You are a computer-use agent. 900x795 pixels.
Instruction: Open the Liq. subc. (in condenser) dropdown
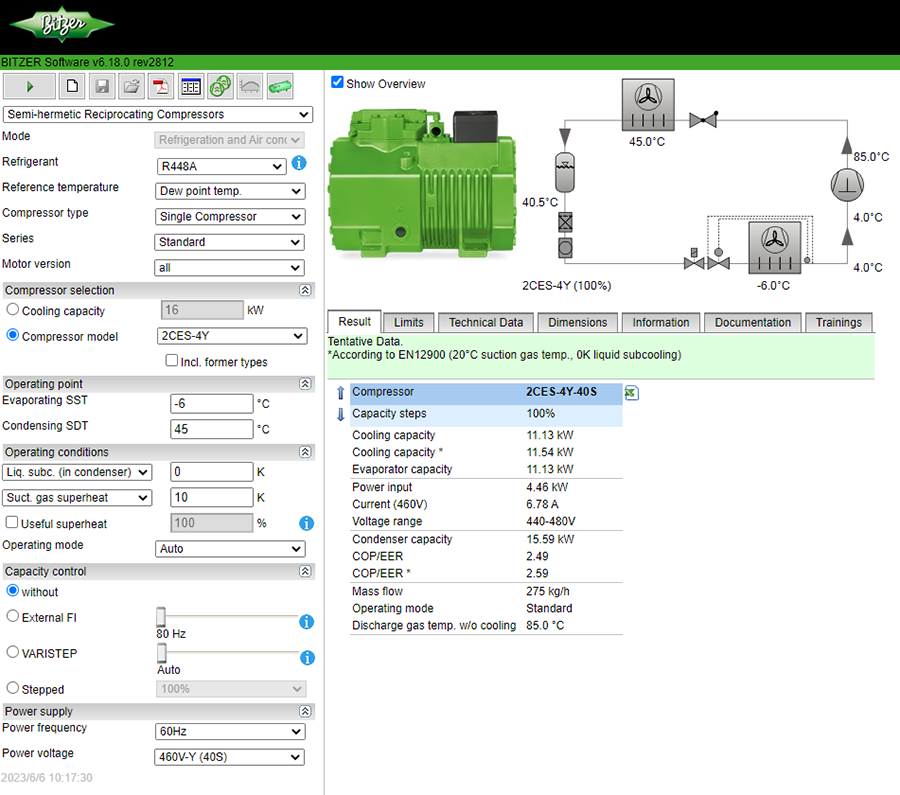(x=77, y=472)
